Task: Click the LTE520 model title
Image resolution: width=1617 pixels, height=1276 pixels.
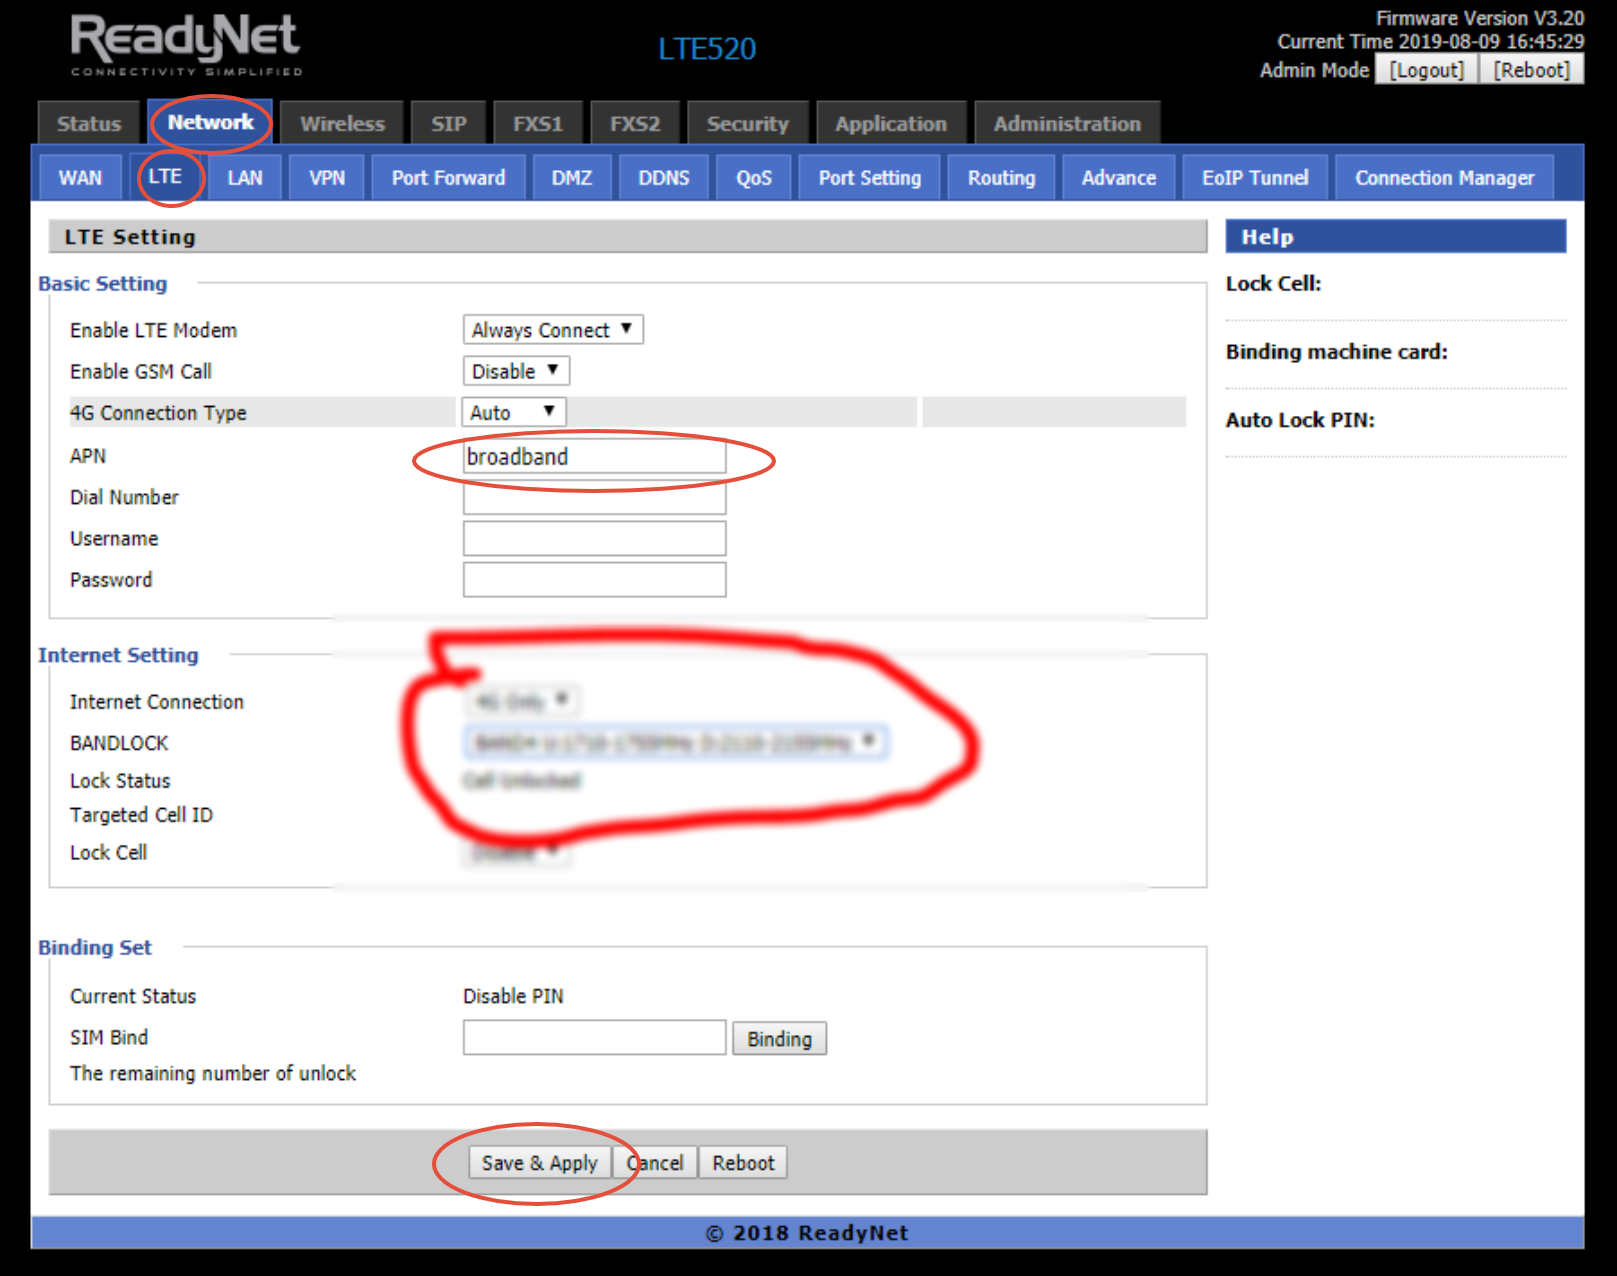Action: coord(707,49)
